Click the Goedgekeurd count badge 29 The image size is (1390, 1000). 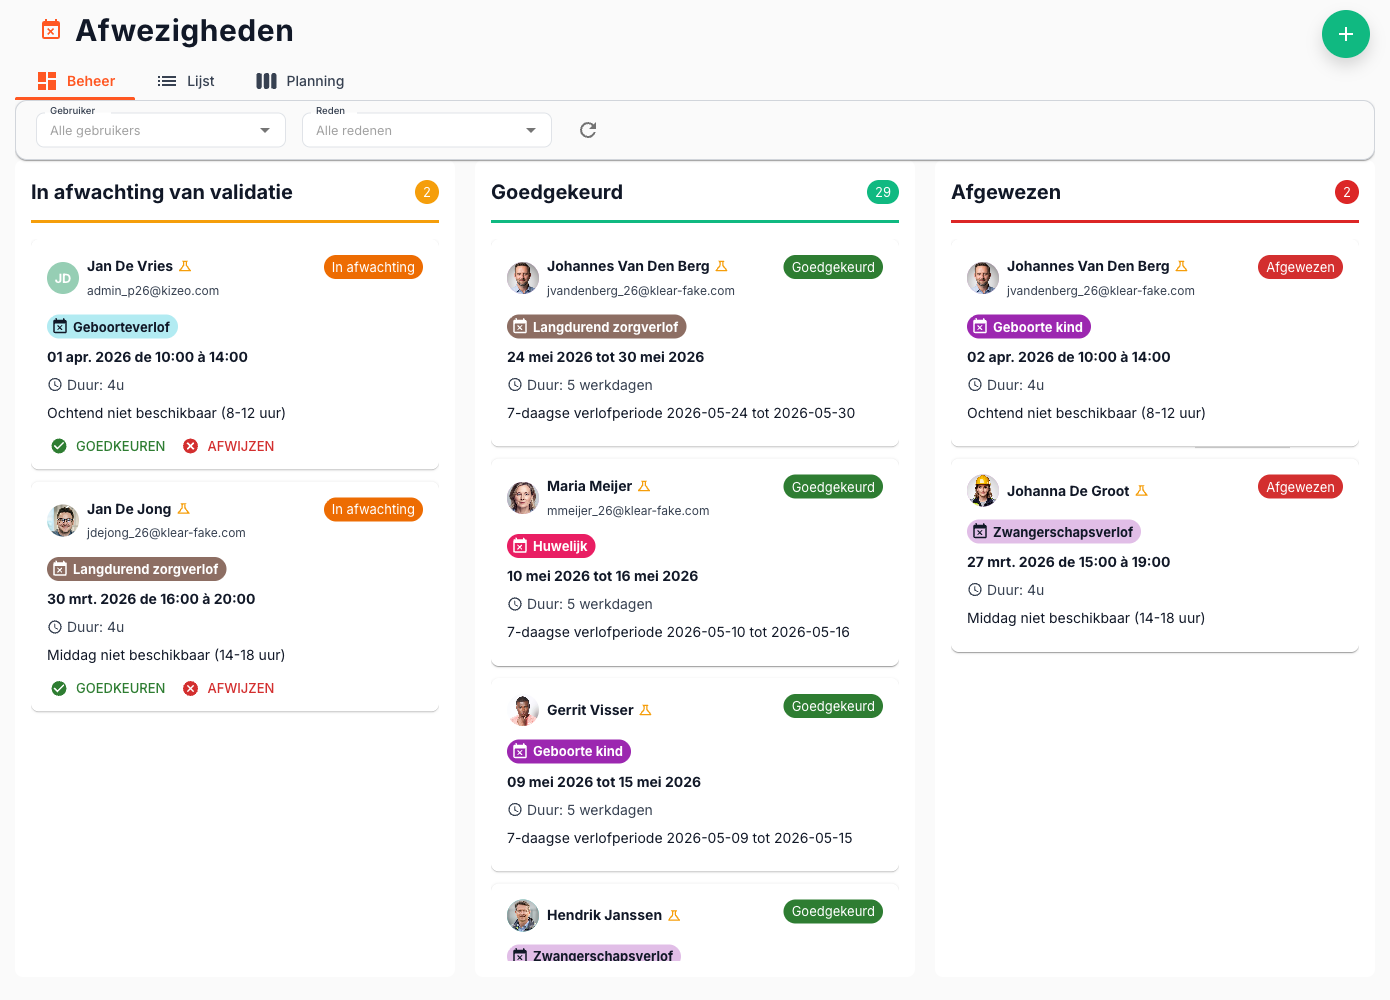(x=882, y=192)
